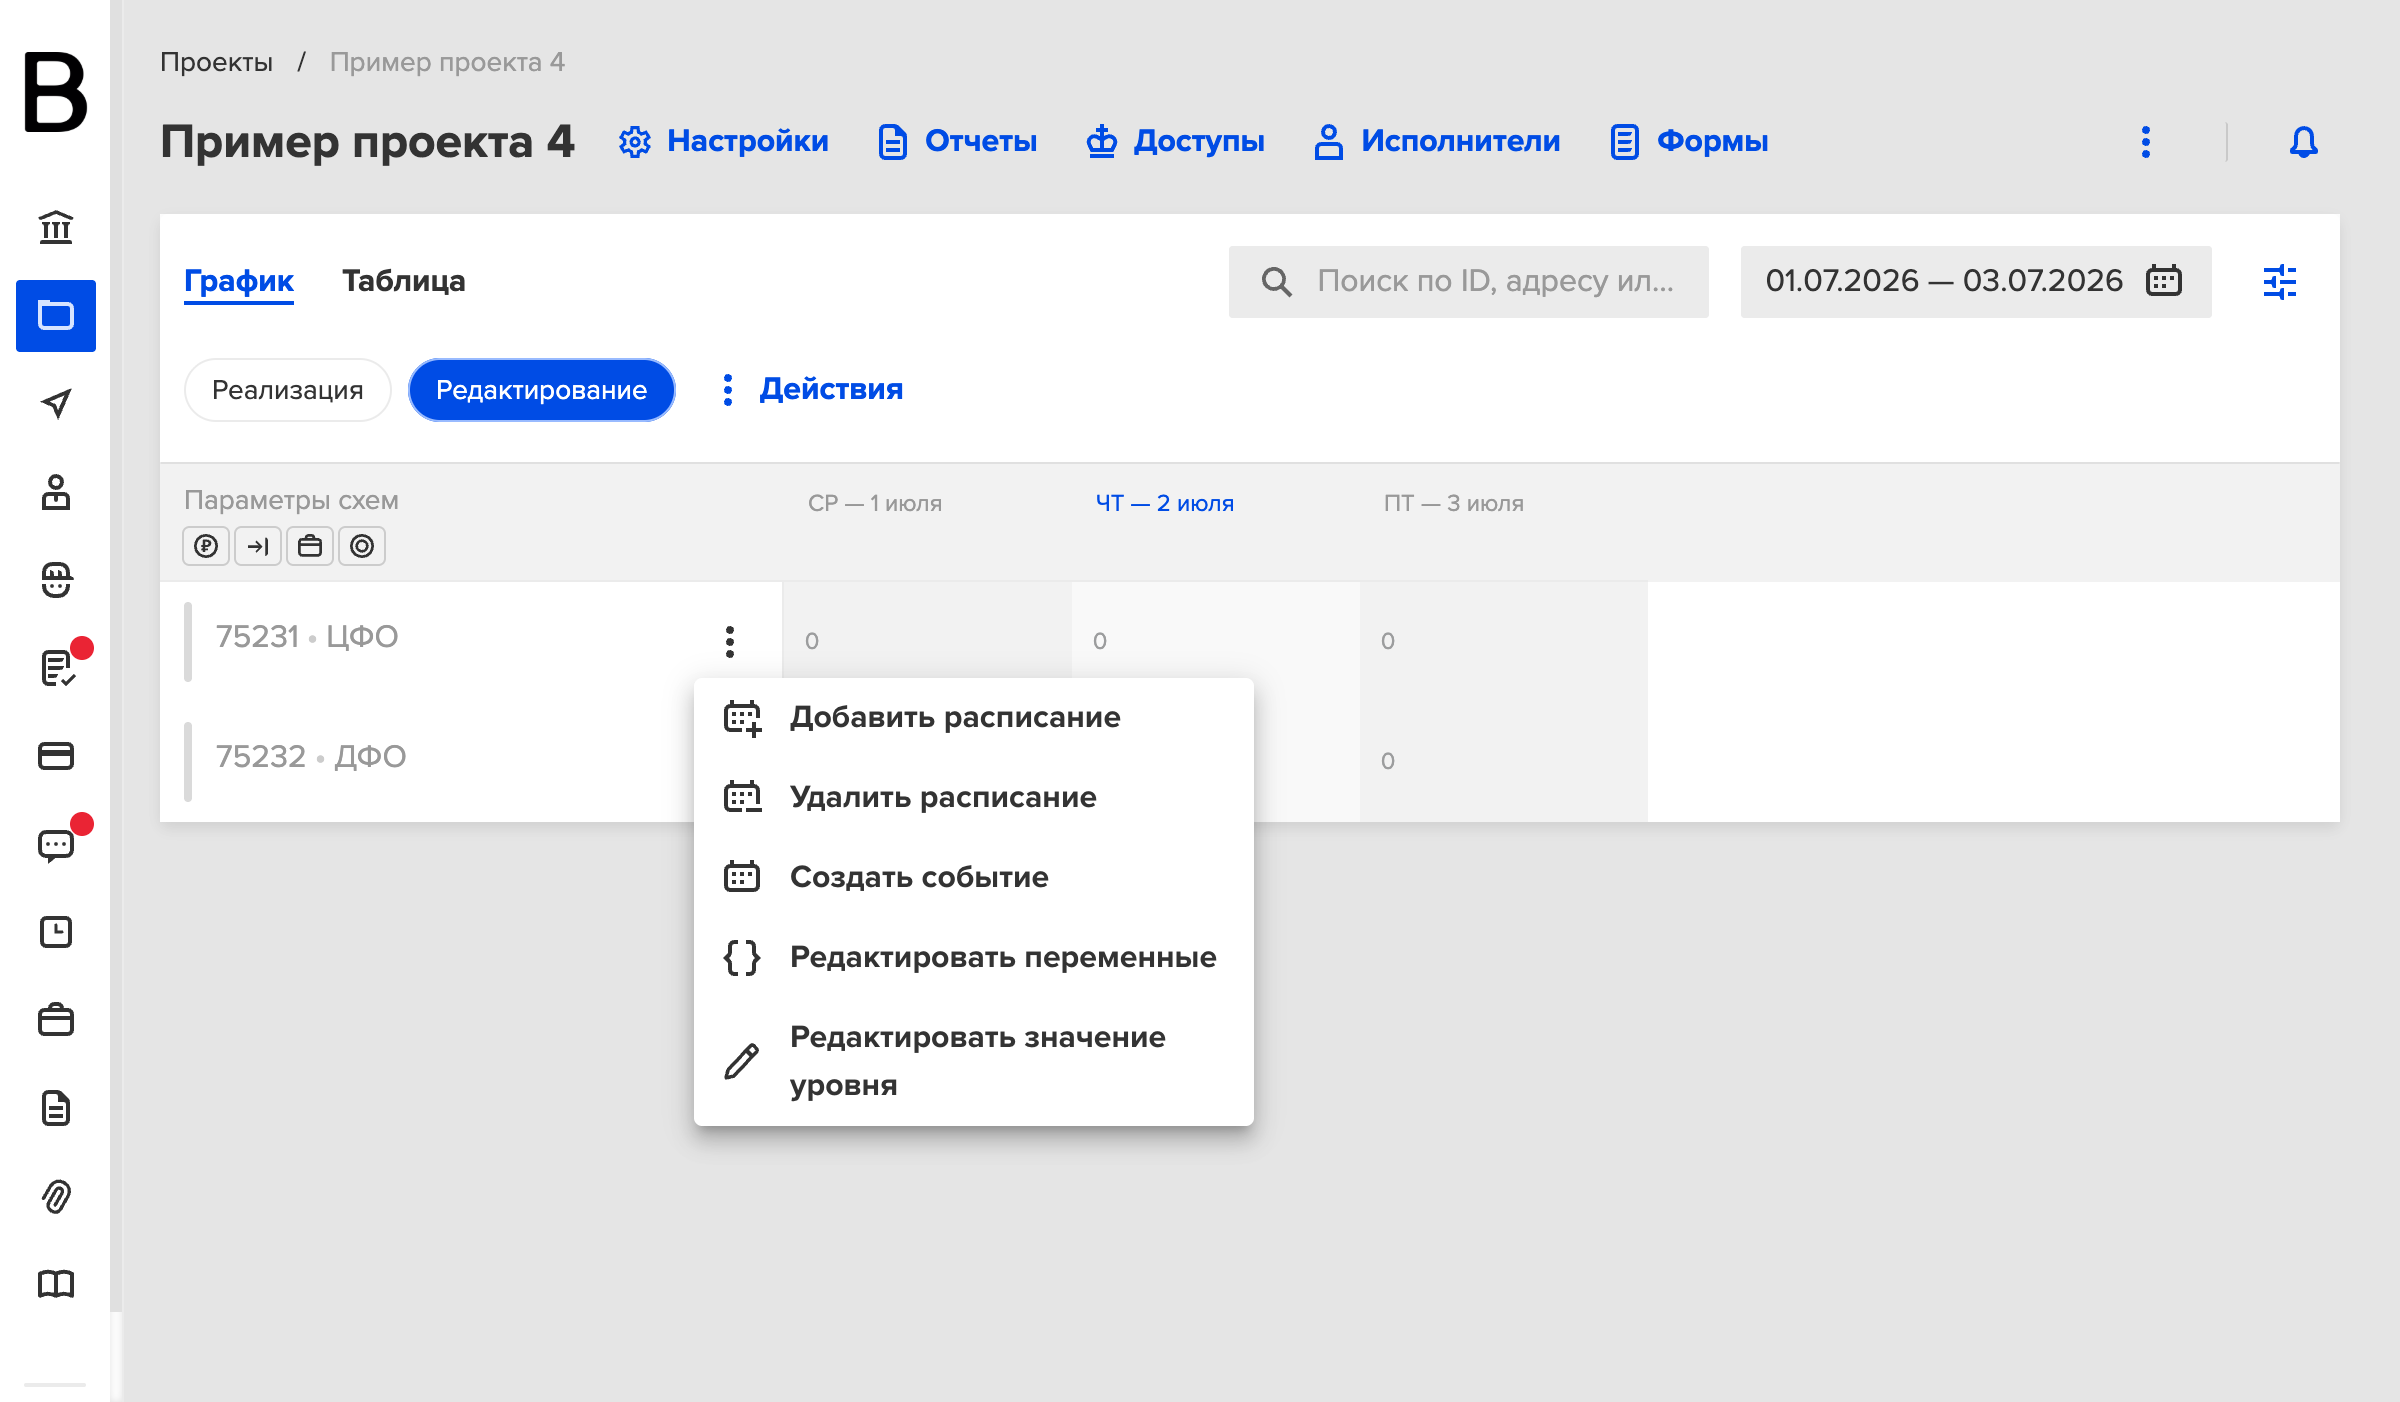Open the book knowledge base sidebar icon
Viewport: 2400px width, 1402px height.
coord(56,1284)
